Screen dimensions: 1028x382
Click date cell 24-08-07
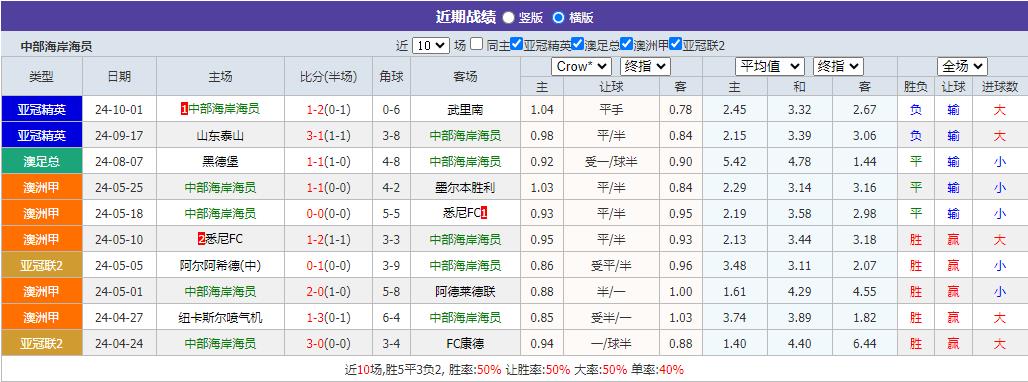pos(119,161)
